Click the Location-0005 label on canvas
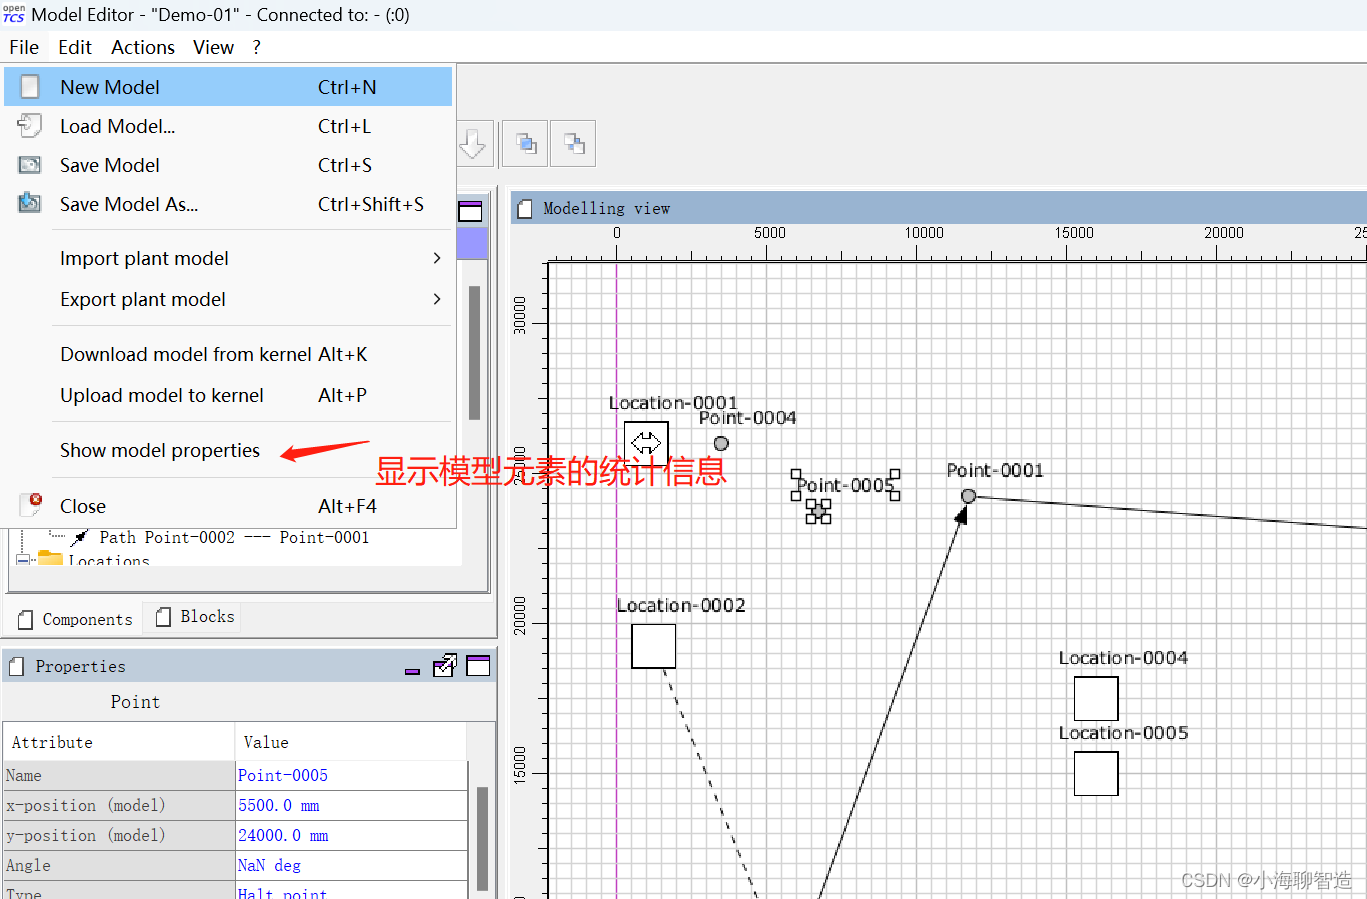Image resolution: width=1367 pixels, height=899 pixels. (x=1123, y=732)
